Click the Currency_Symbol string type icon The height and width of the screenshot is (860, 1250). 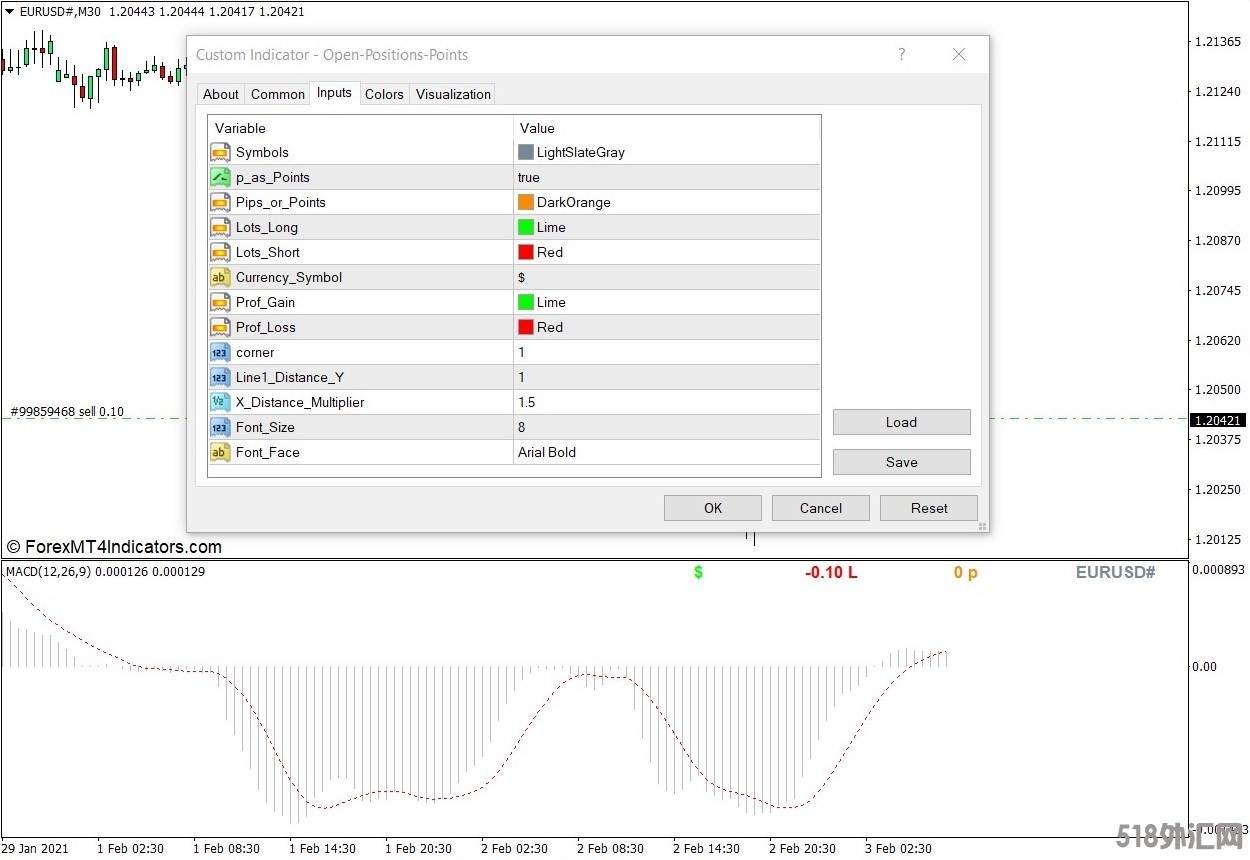[220, 277]
